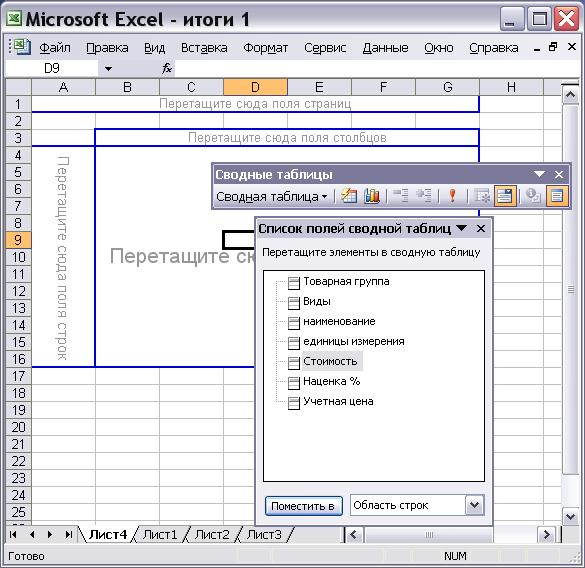This screenshot has height=568, width=585.
Task: Open field list pane options arrow
Action: coord(462,228)
